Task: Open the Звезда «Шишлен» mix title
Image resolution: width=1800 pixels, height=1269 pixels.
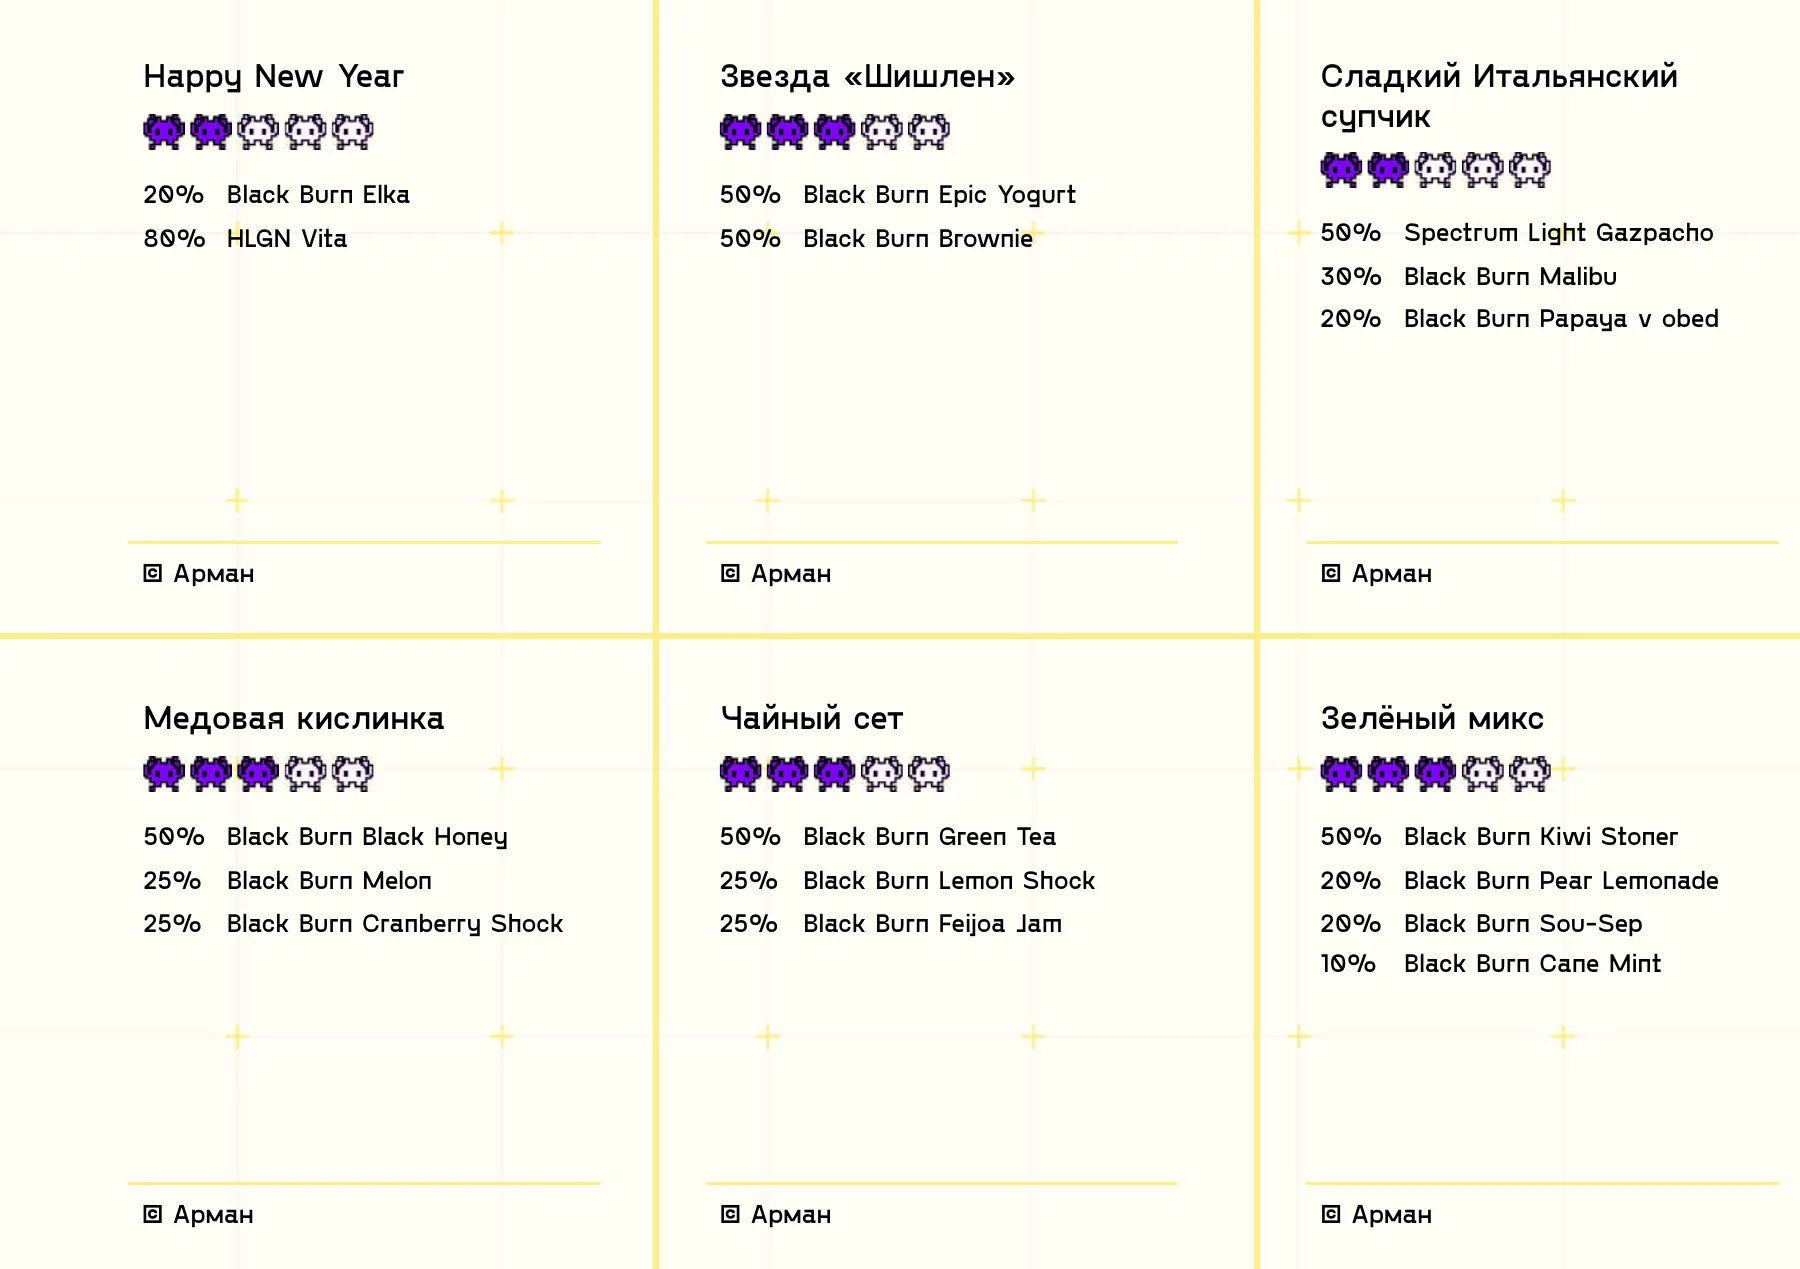Action: click(x=867, y=77)
